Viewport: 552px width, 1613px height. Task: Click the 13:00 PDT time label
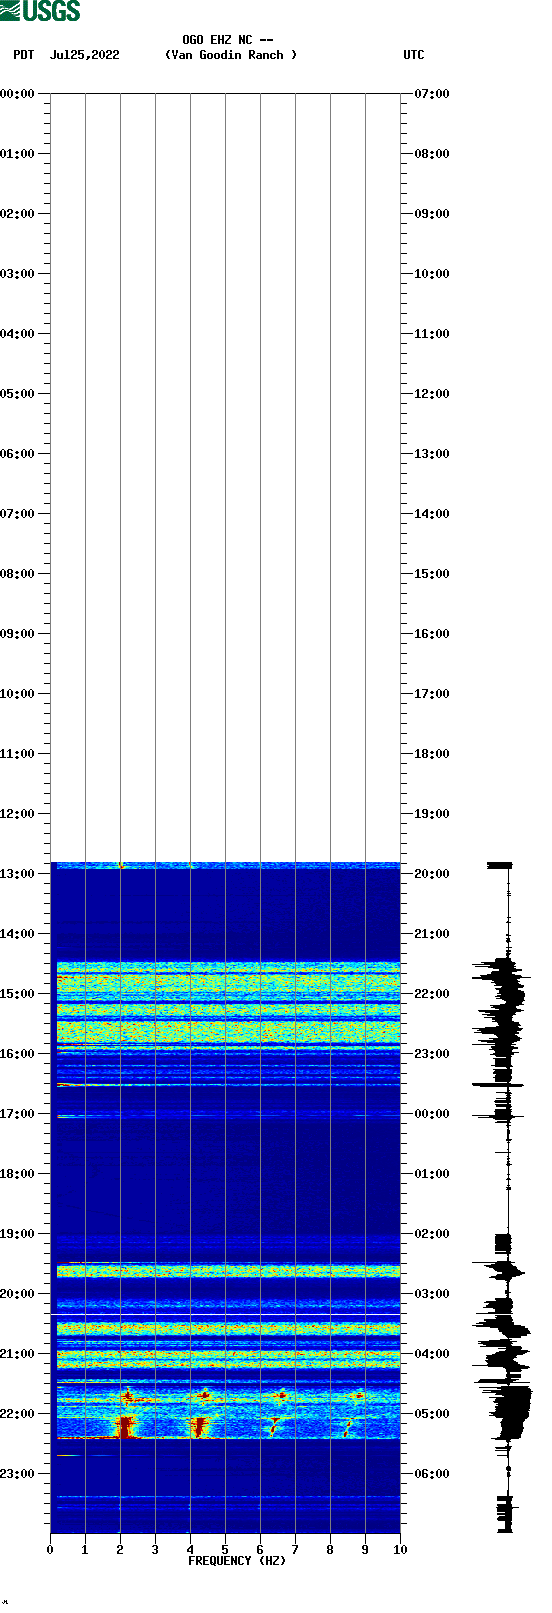tap(18, 874)
